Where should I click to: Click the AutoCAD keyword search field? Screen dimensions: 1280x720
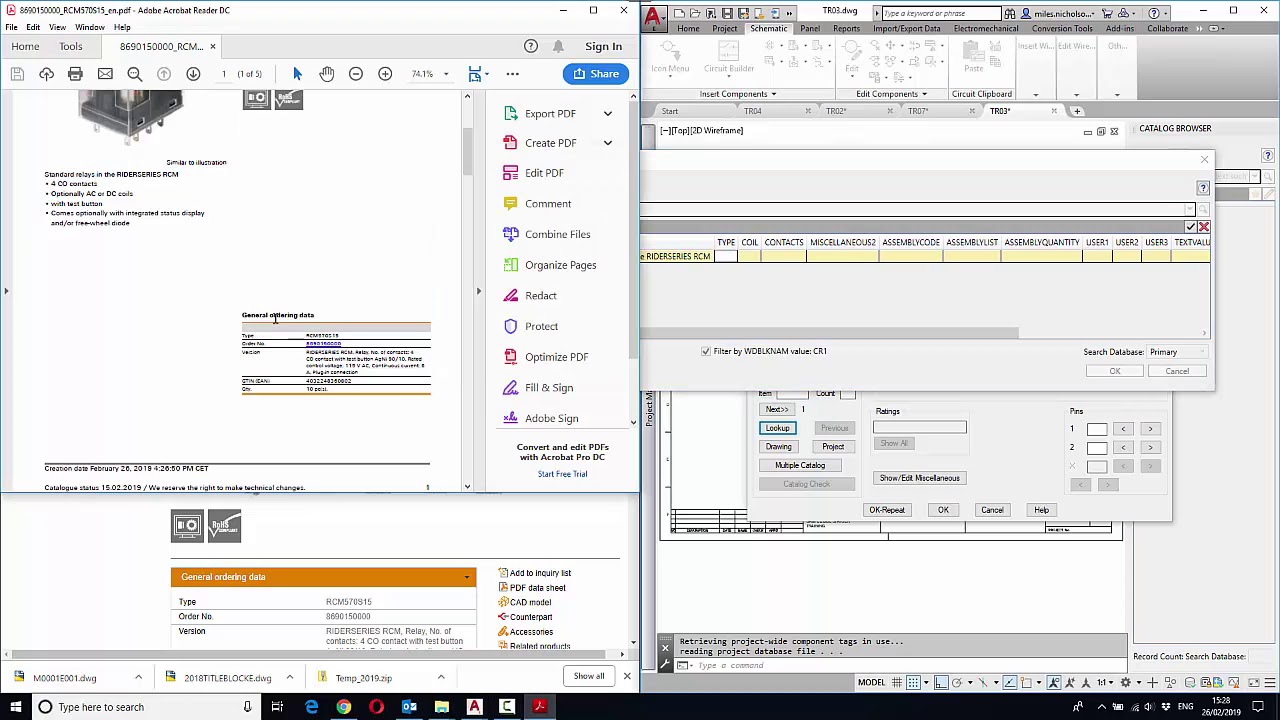[940, 13]
